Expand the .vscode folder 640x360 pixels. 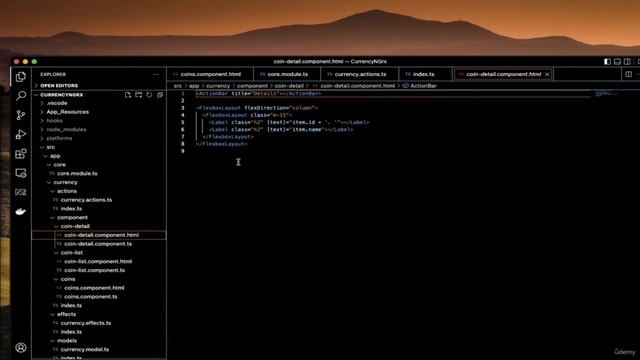(x=99, y=103)
